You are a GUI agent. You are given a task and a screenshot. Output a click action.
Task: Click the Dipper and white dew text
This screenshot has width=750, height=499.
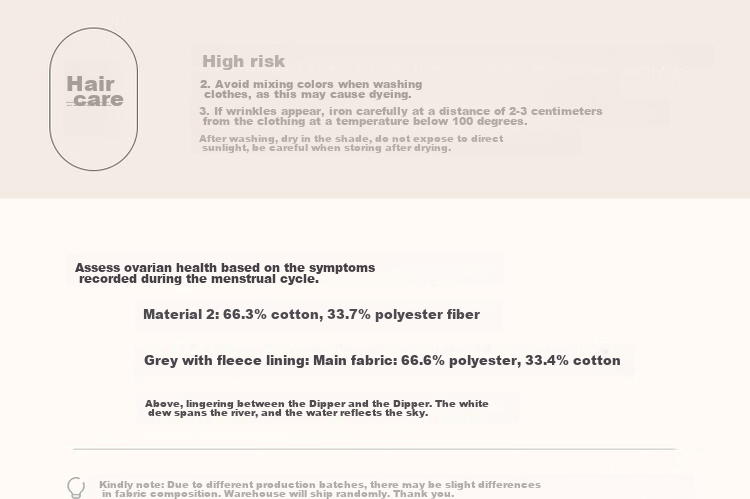click(x=317, y=408)
